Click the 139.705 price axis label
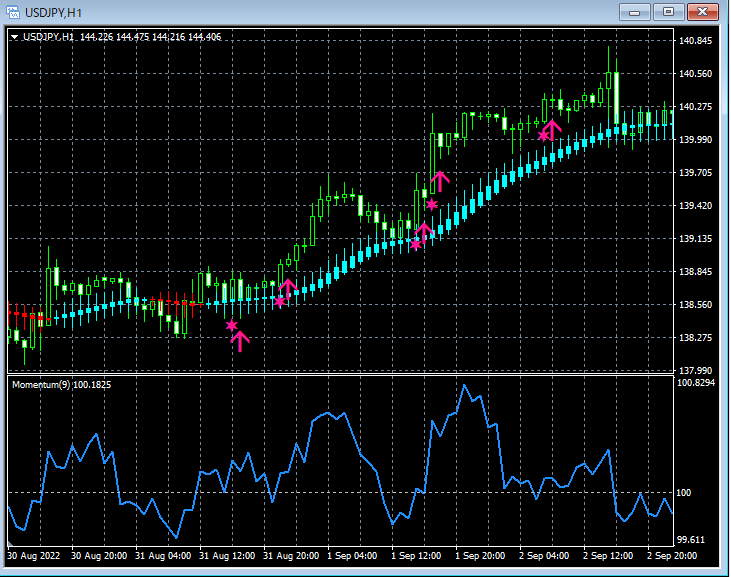 (x=696, y=173)
